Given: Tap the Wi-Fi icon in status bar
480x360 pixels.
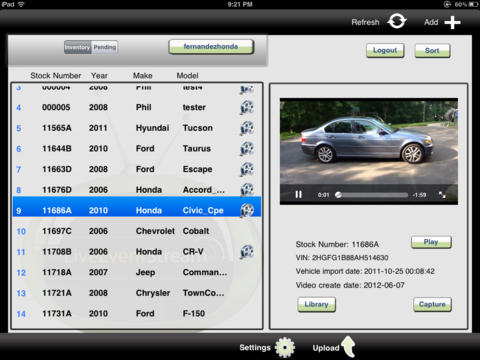Looking at the screenshot, I should [x=22, y=4].
